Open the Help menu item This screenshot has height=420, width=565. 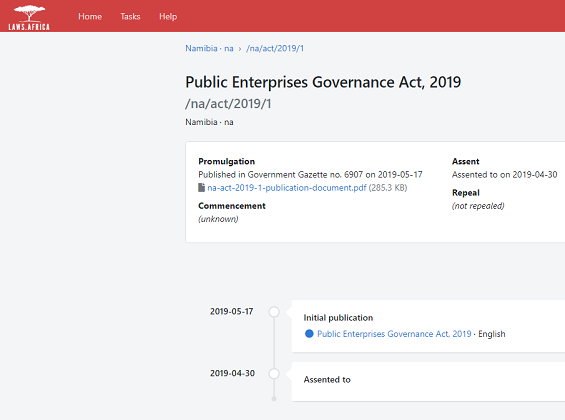168,17
